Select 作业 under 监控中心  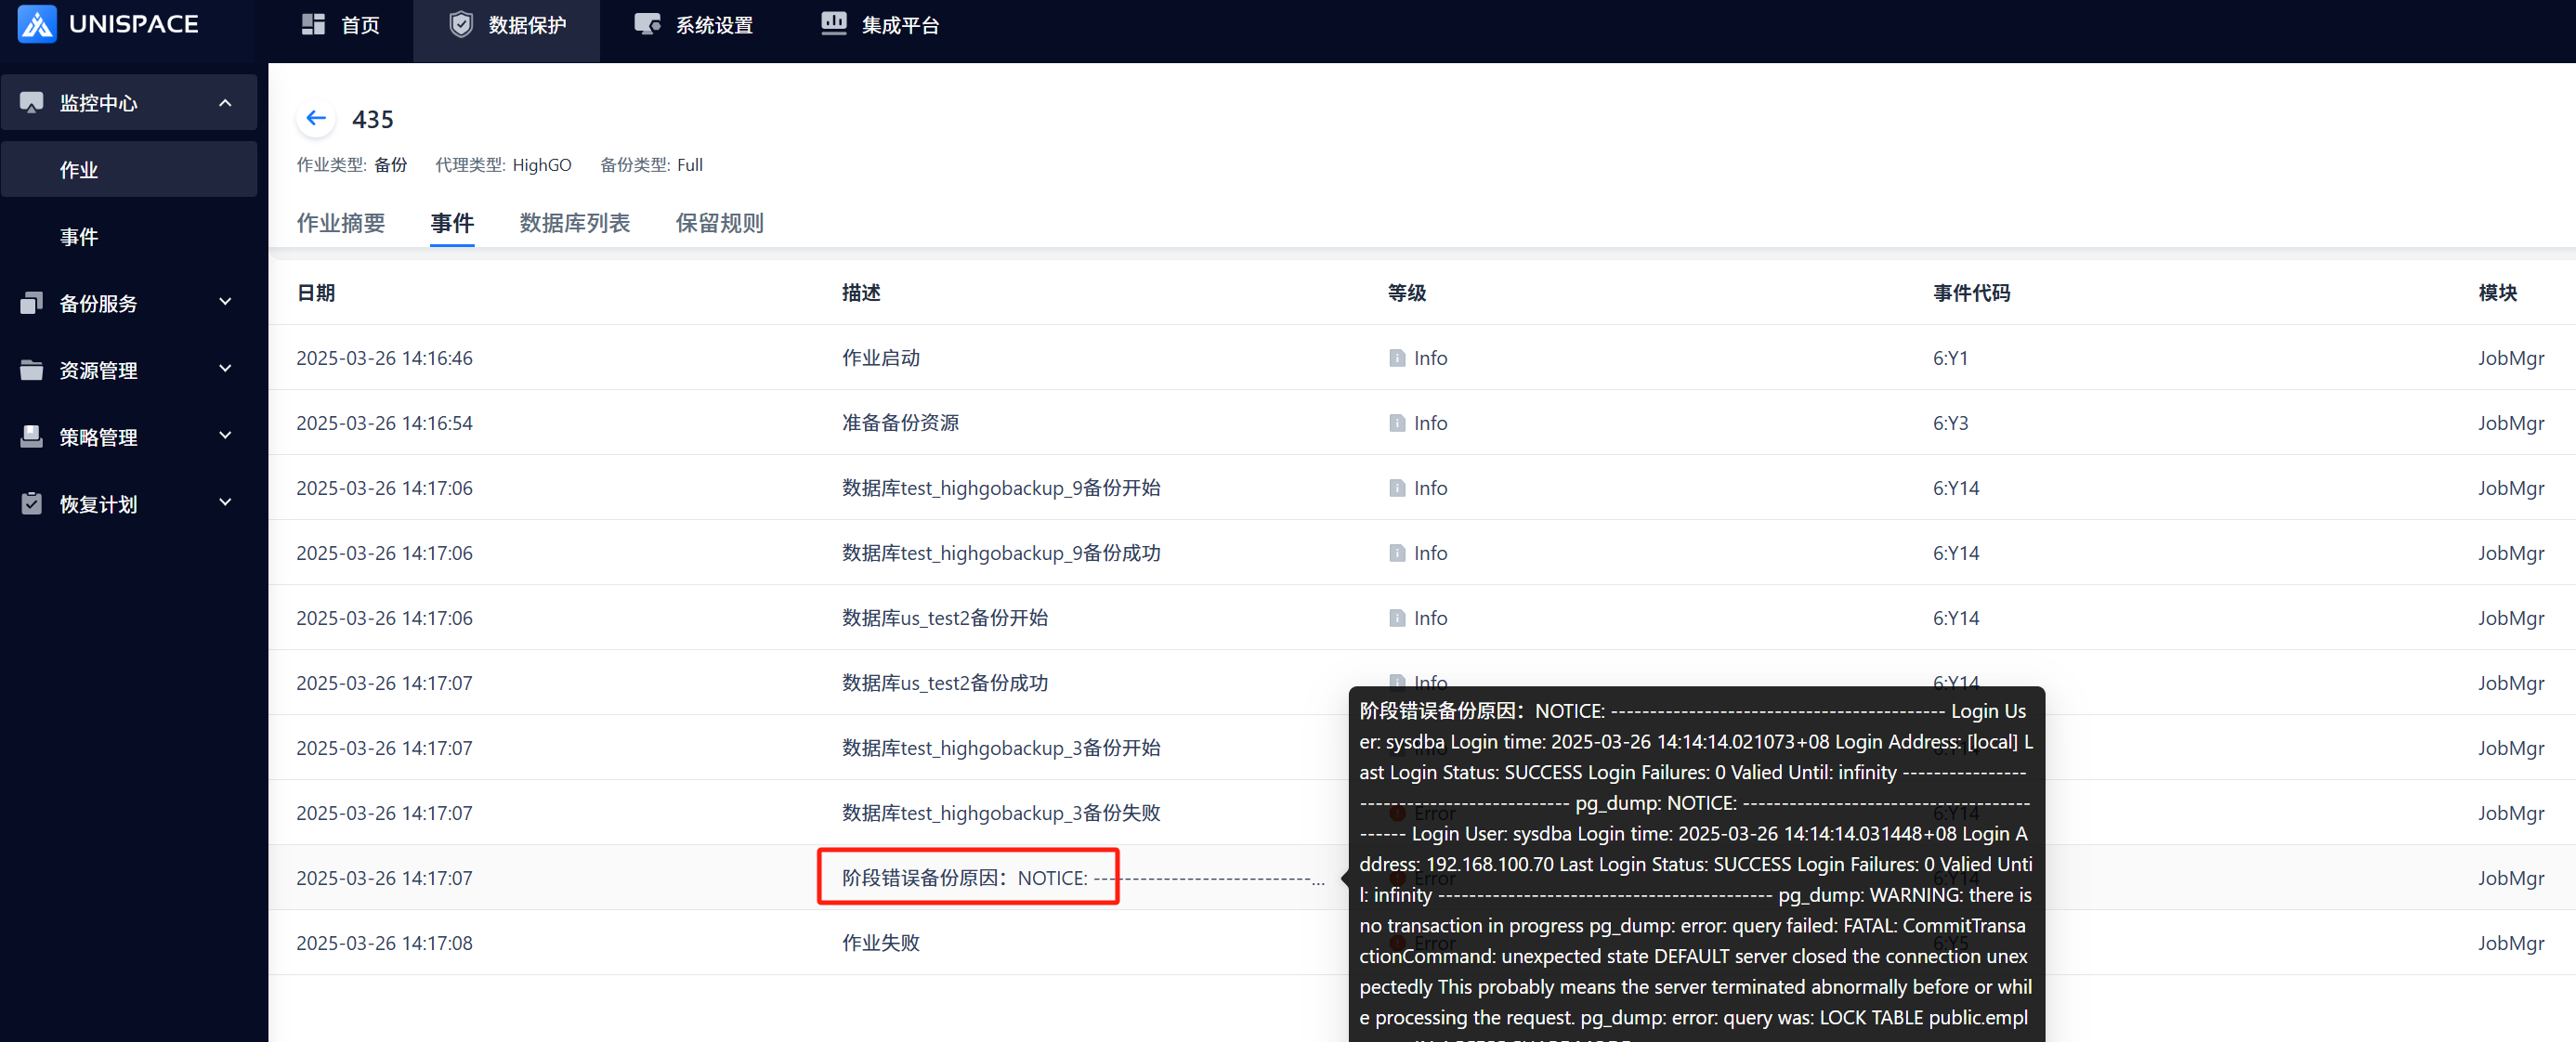click(79, 170)
